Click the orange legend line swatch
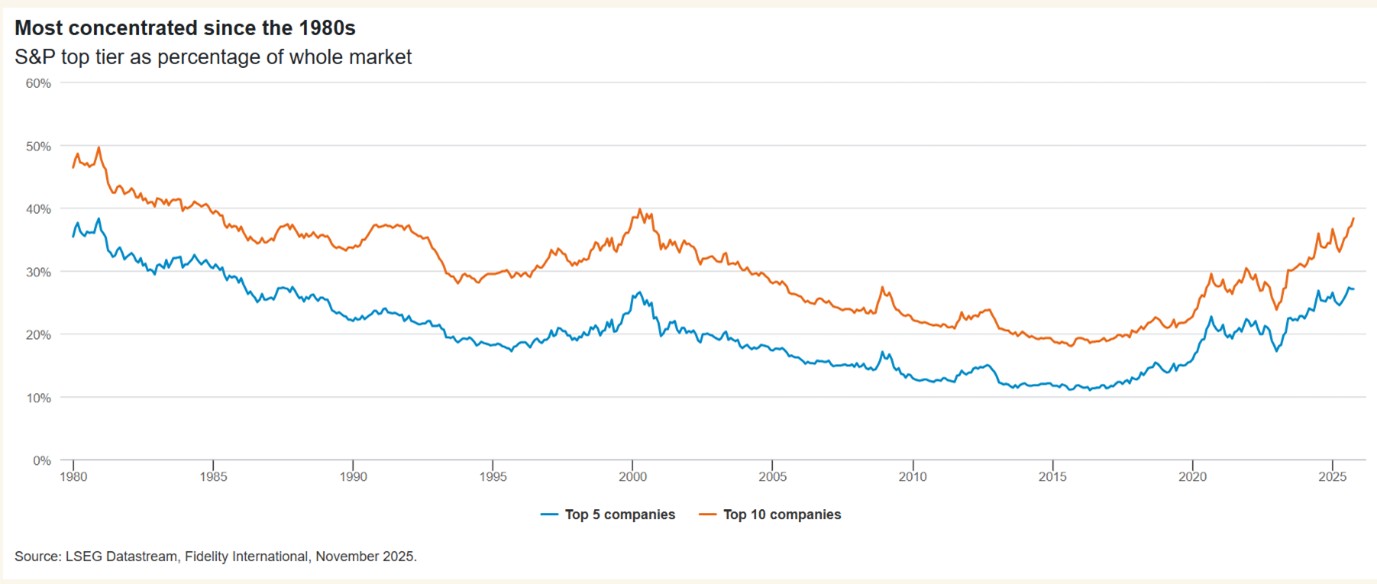 709,515
